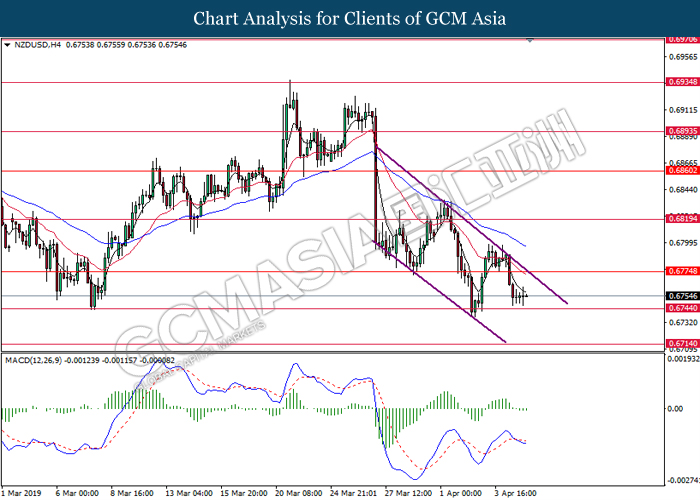Viewport: 700px width, 500px height.
Task: Click the 0.69565 price scale value
Action: click(683, 57)
